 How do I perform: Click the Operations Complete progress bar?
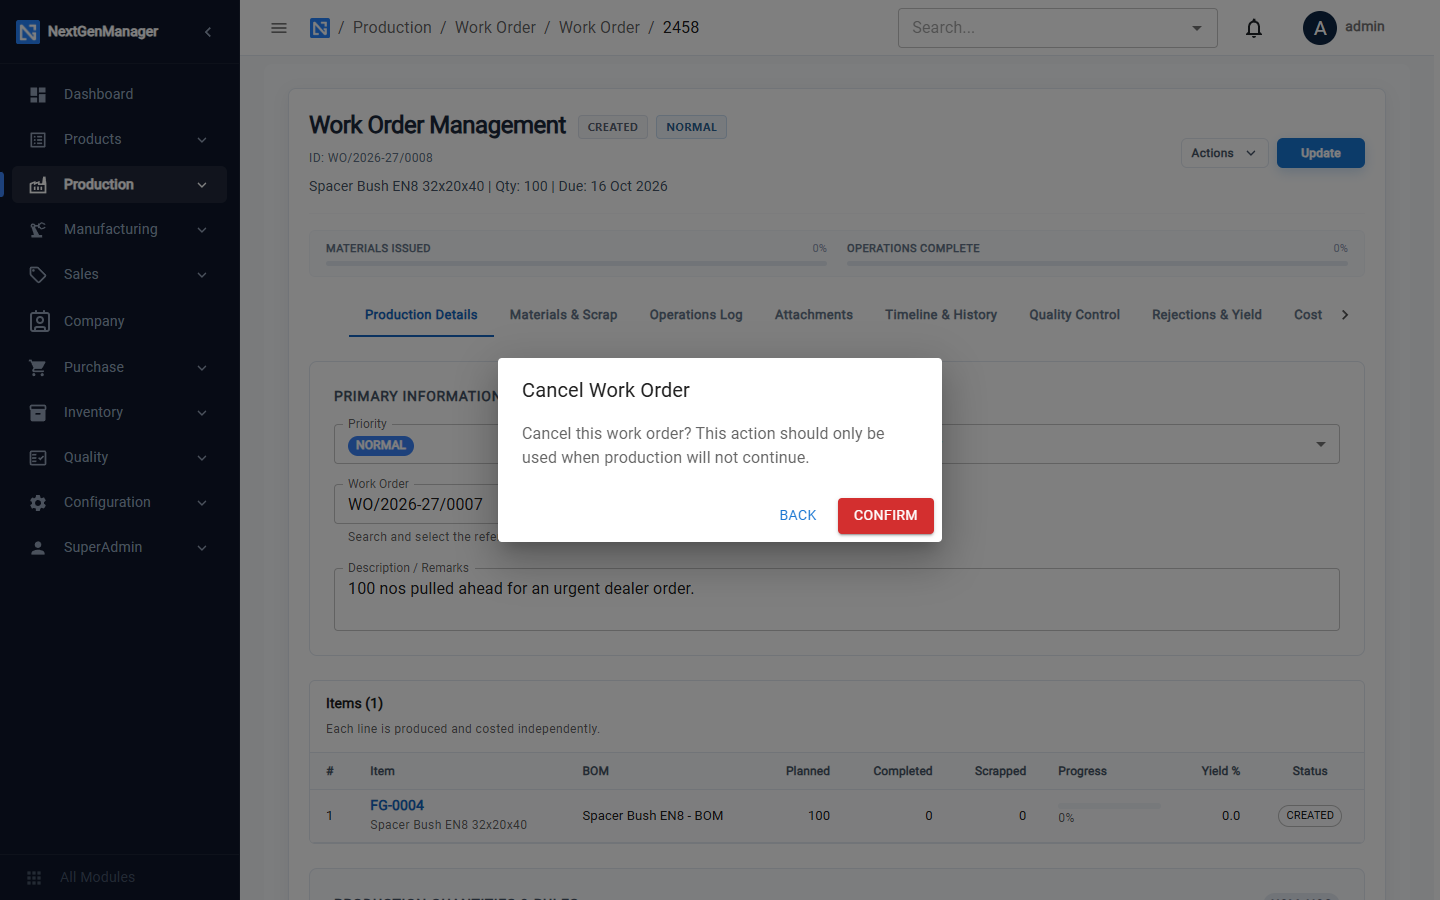(x=1097, y=264)
